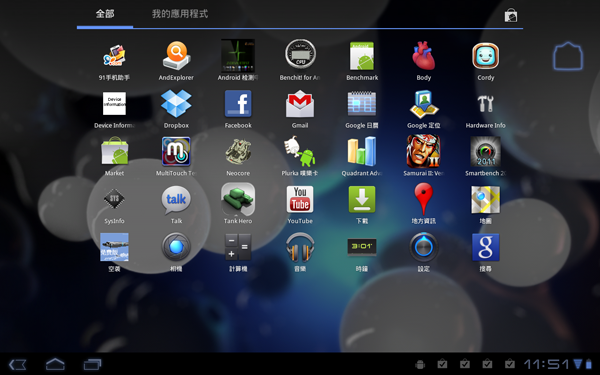Launch MultiTouch Tester app
The image size is (600, 375).
pyautogui.click(x=176, y=152)
